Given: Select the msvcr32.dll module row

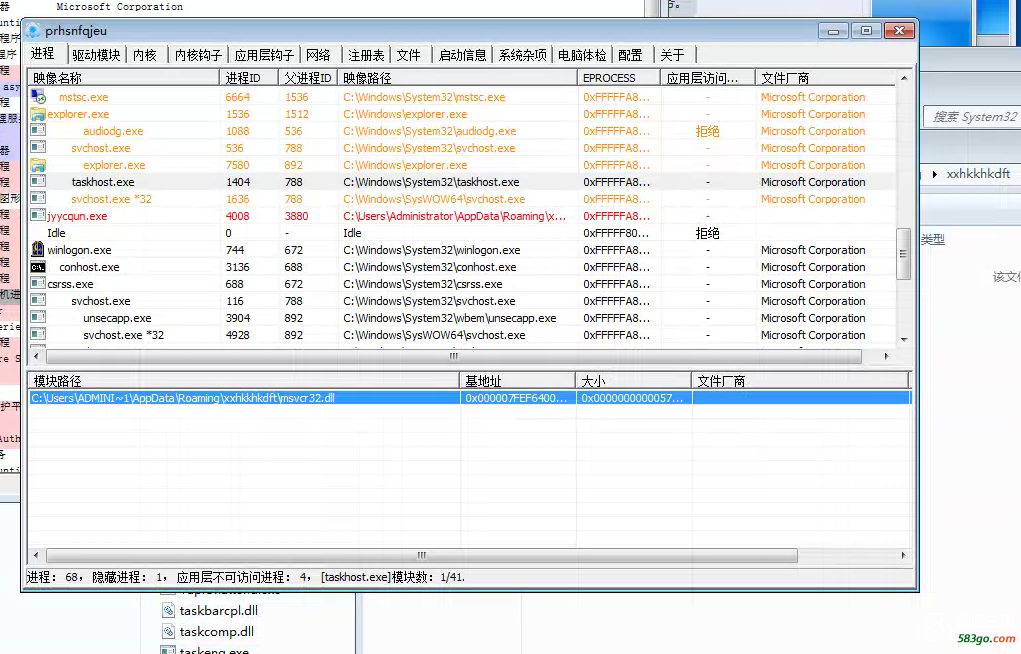Looking at the screenshot, I should (x=469, y=397).
